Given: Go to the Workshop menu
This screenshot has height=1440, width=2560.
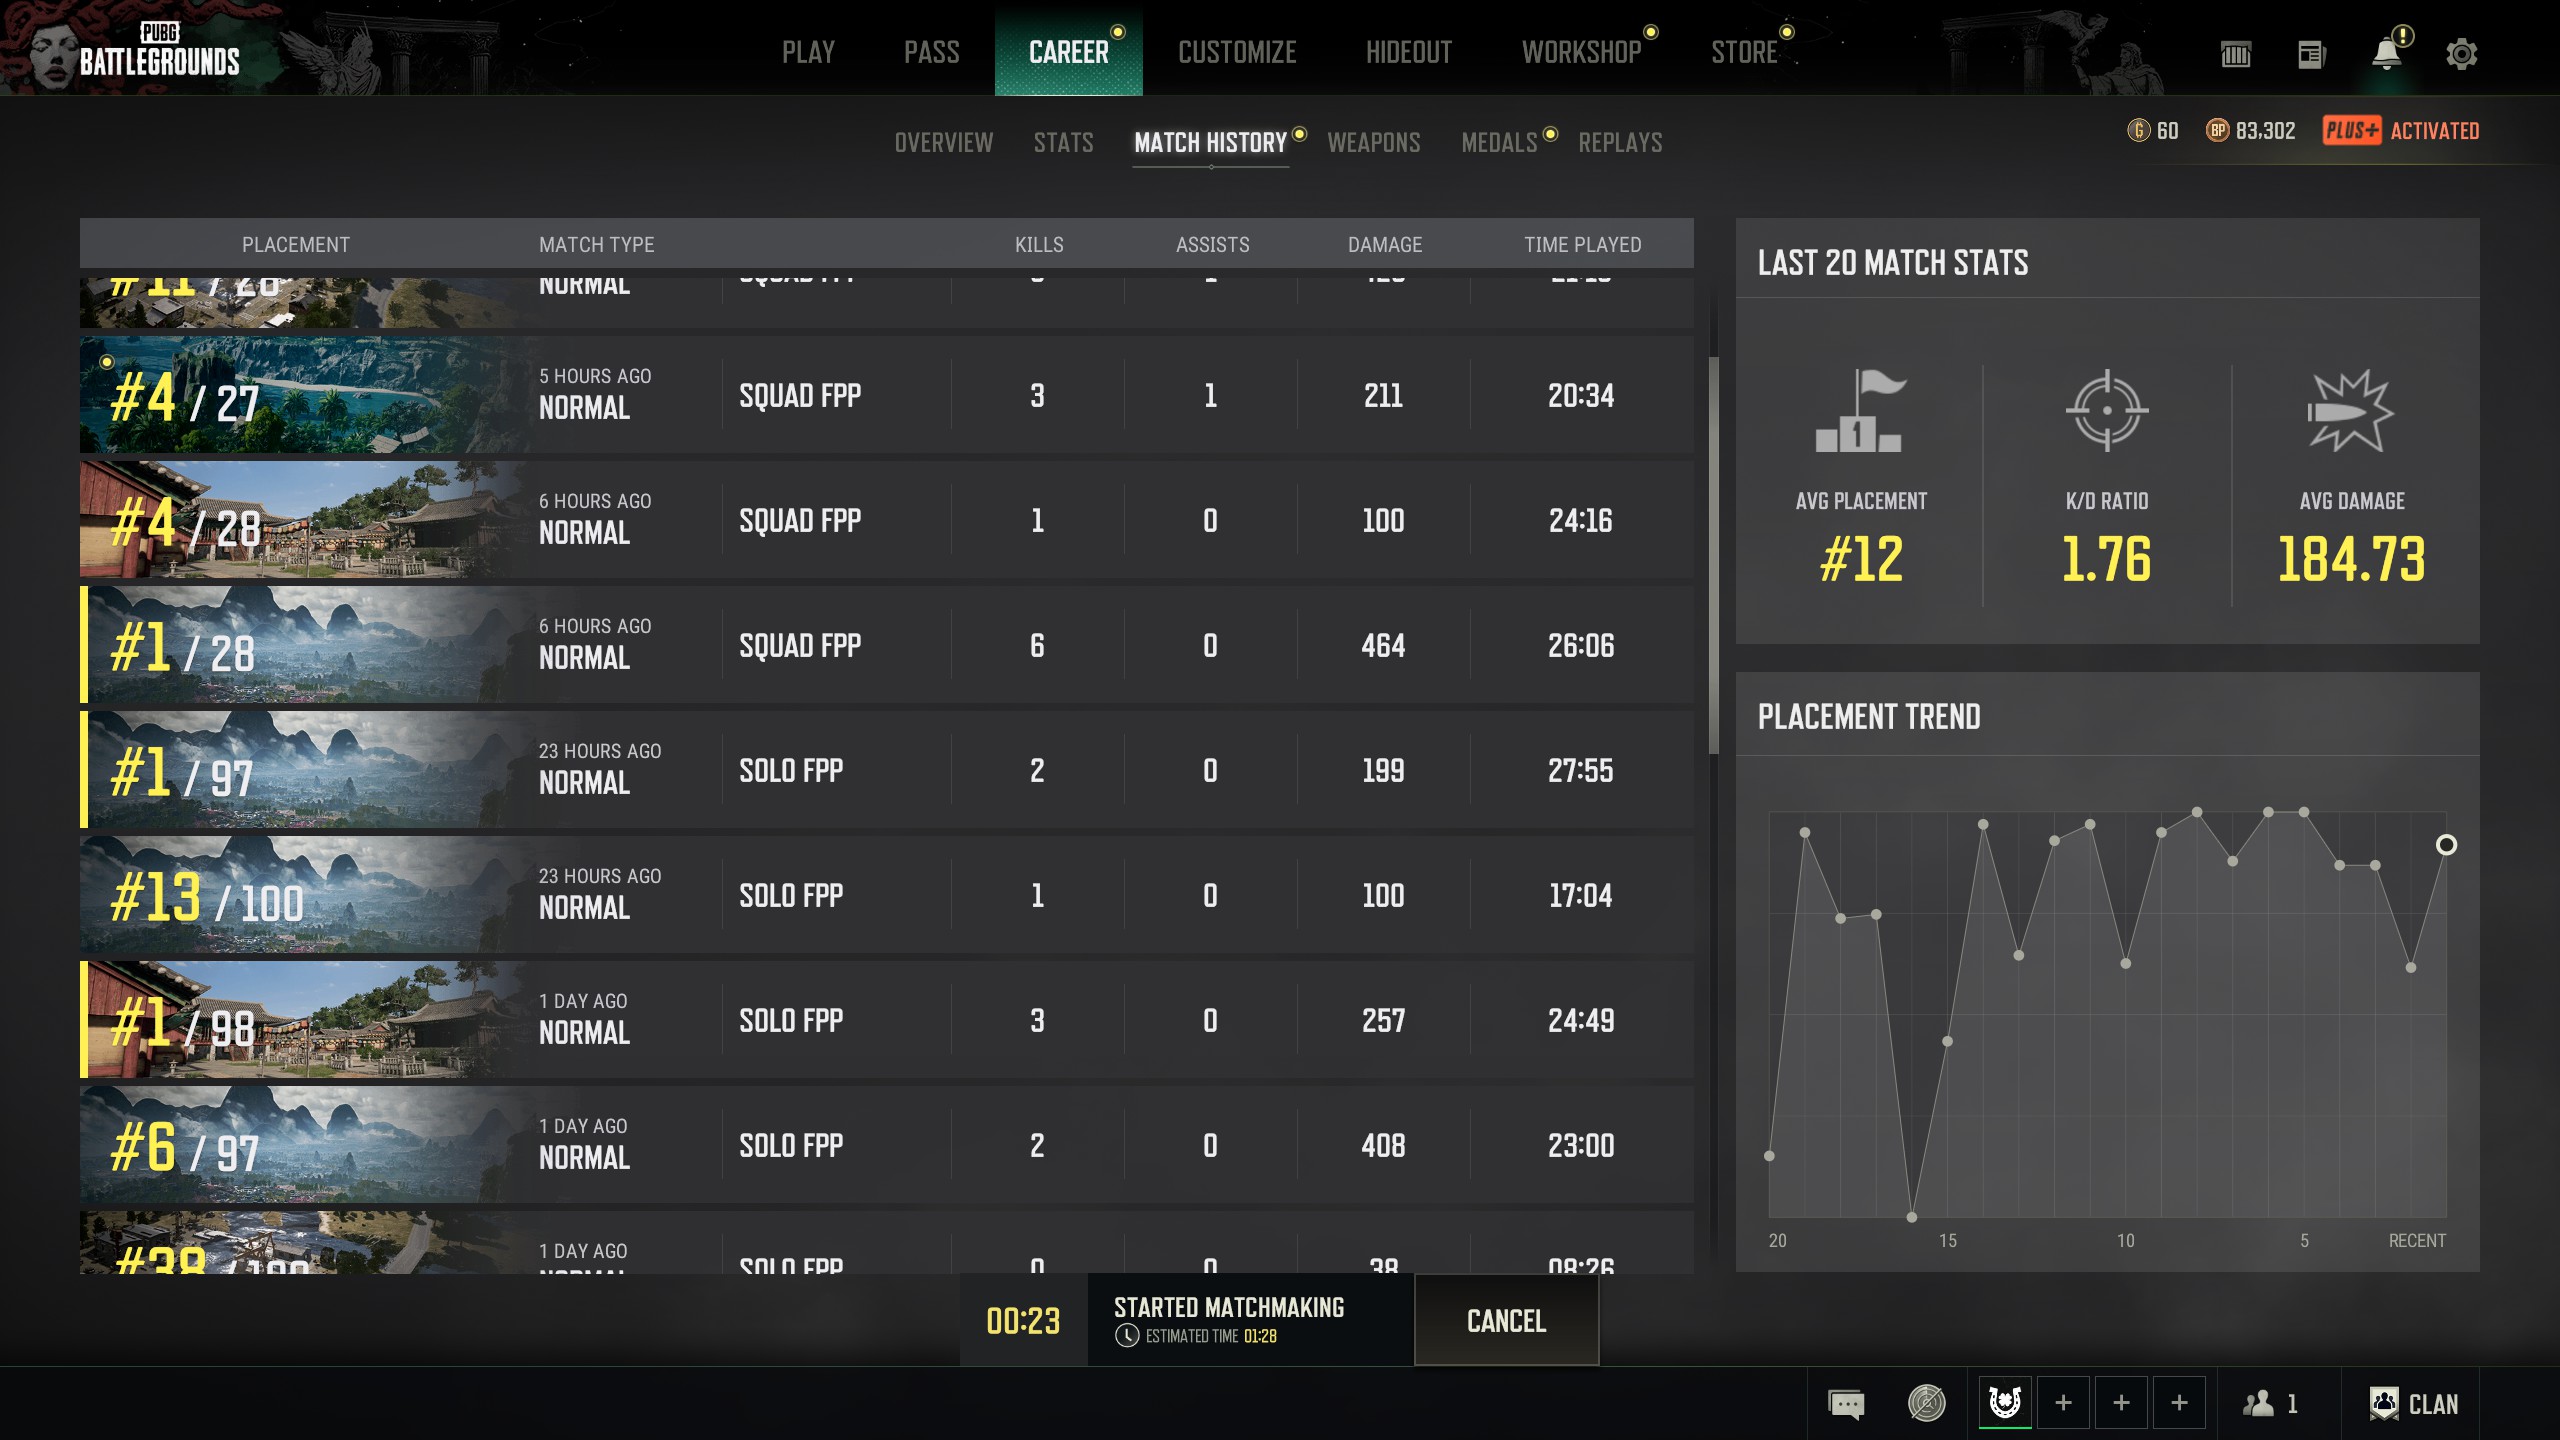Looking at the screenshot, I should (1581, 52).
